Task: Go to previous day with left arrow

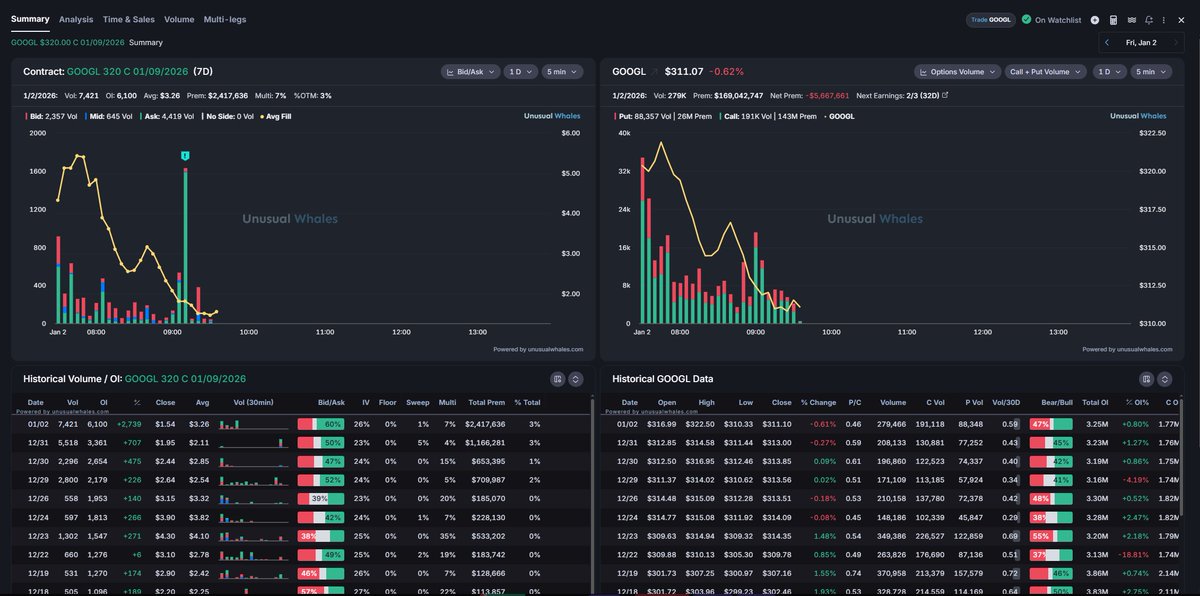Action: click(1107, 42)
